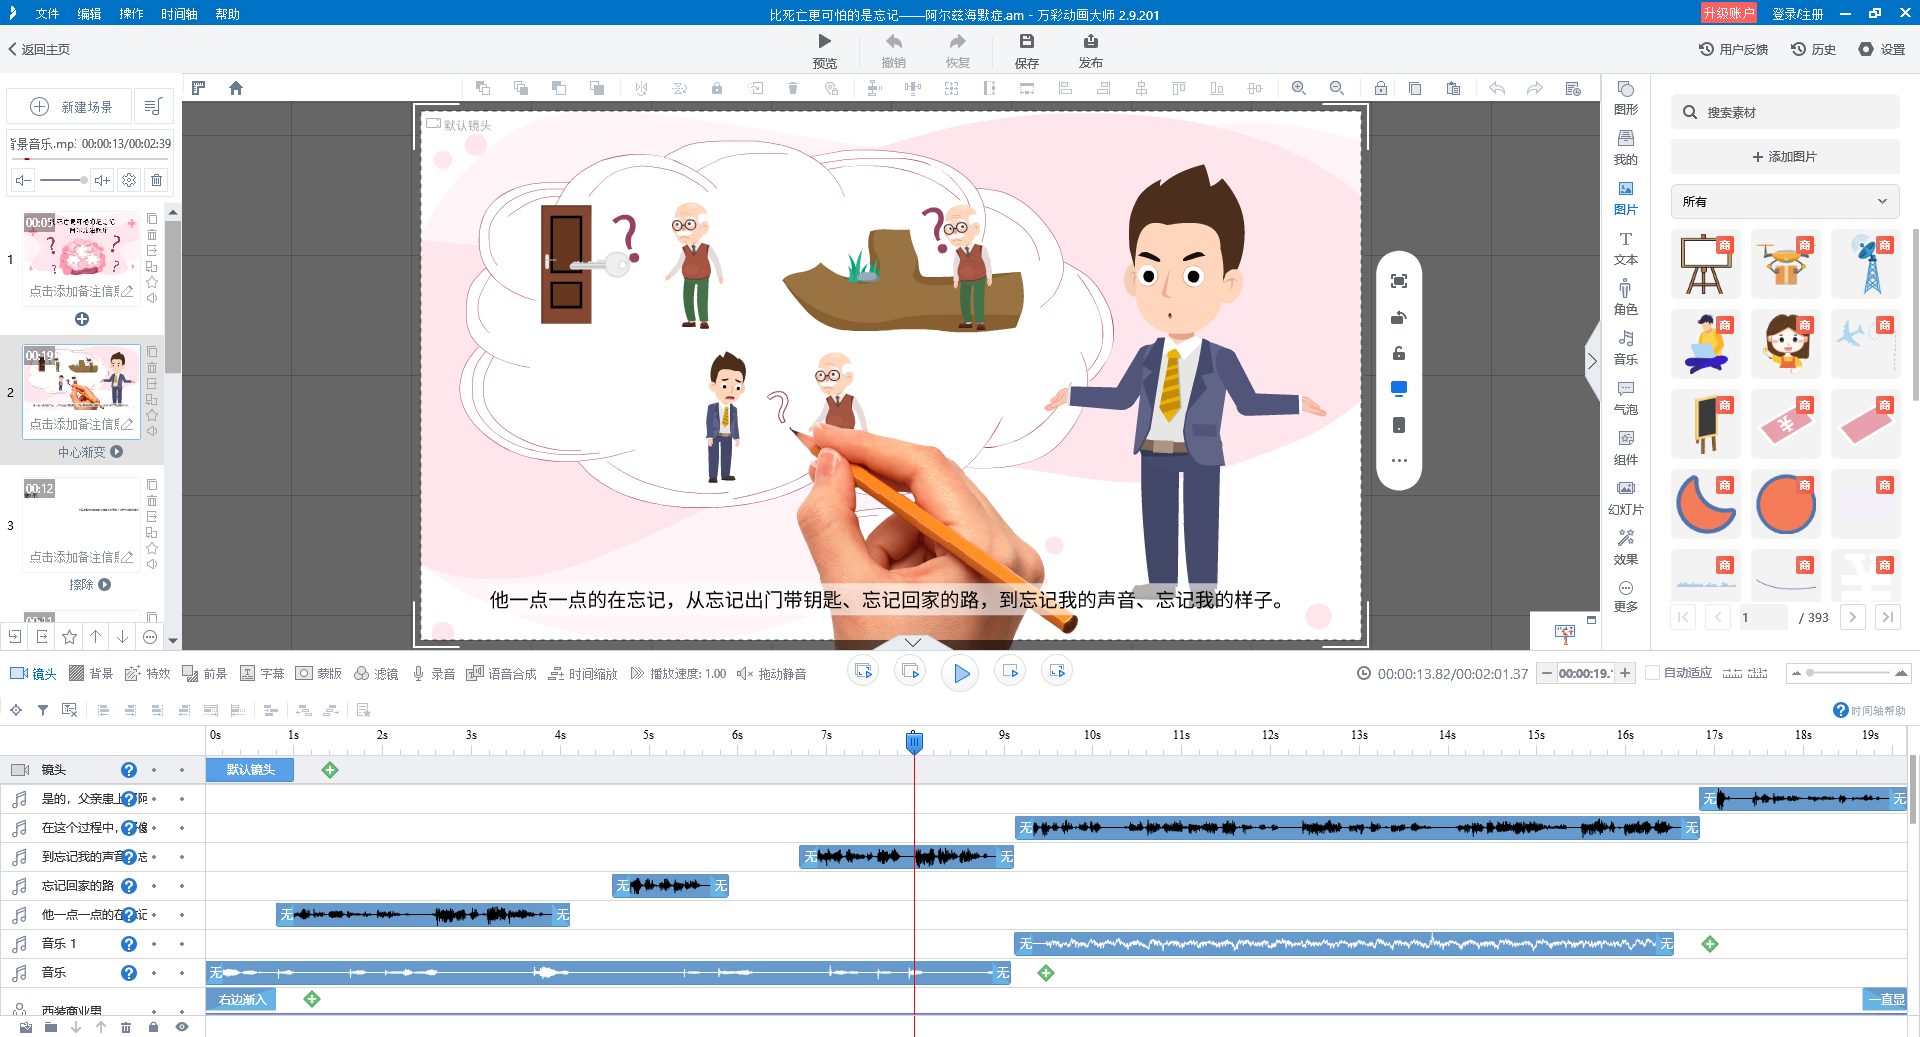
Task: Open the 气泡 bubble panel
Action: pyautogui.click(x=1625, y=397)
